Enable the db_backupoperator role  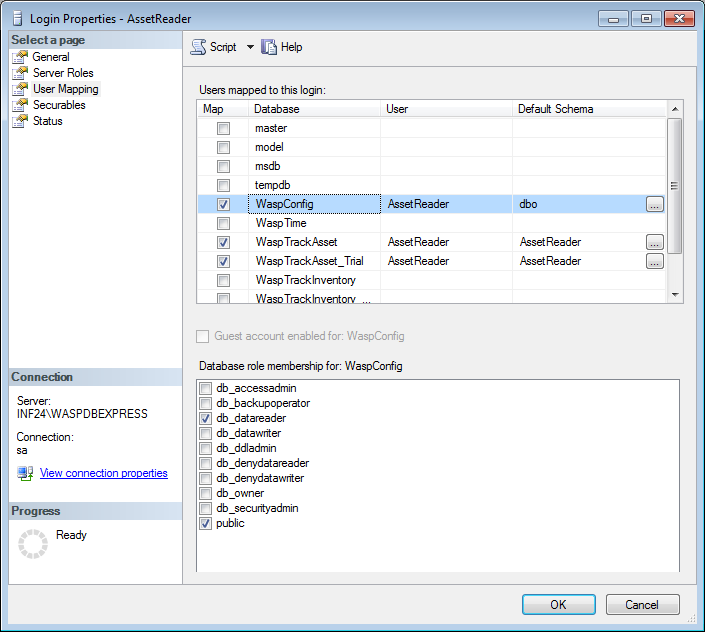(205, 403)
